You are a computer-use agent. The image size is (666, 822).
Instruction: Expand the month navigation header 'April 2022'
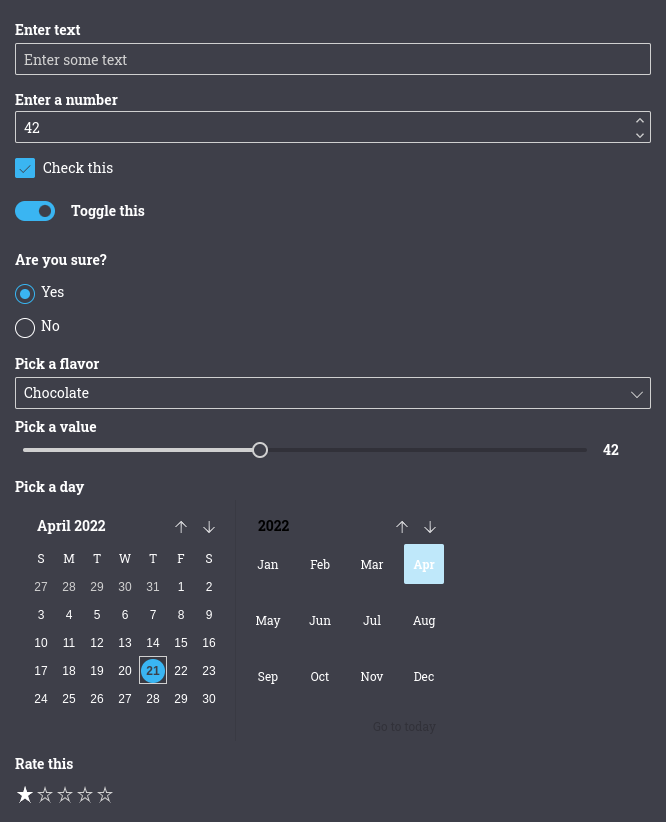pyautogui.click(x=71, y=526)
